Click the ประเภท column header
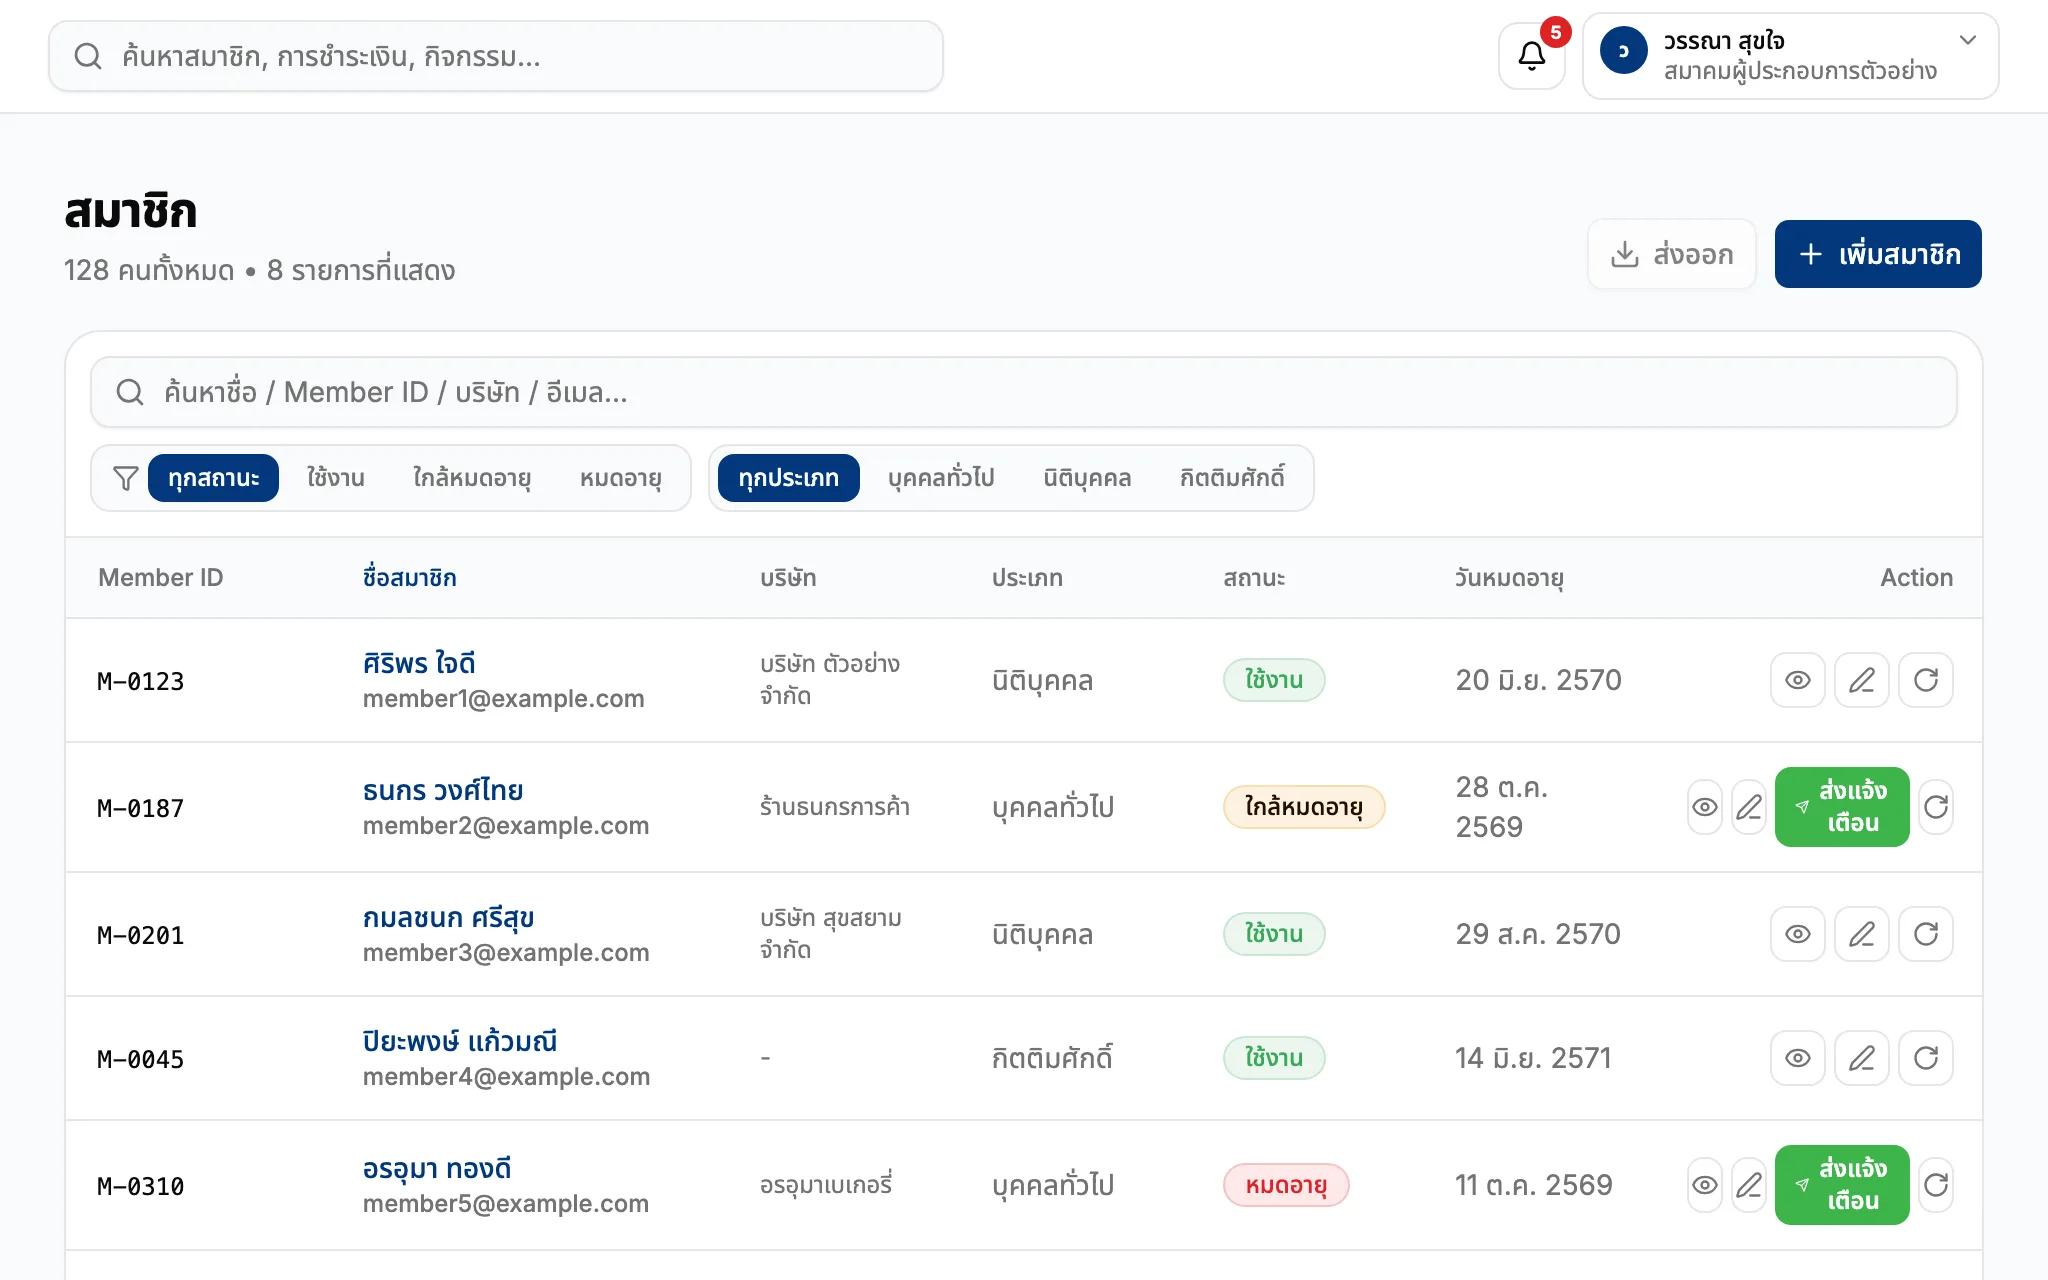 1027,578
